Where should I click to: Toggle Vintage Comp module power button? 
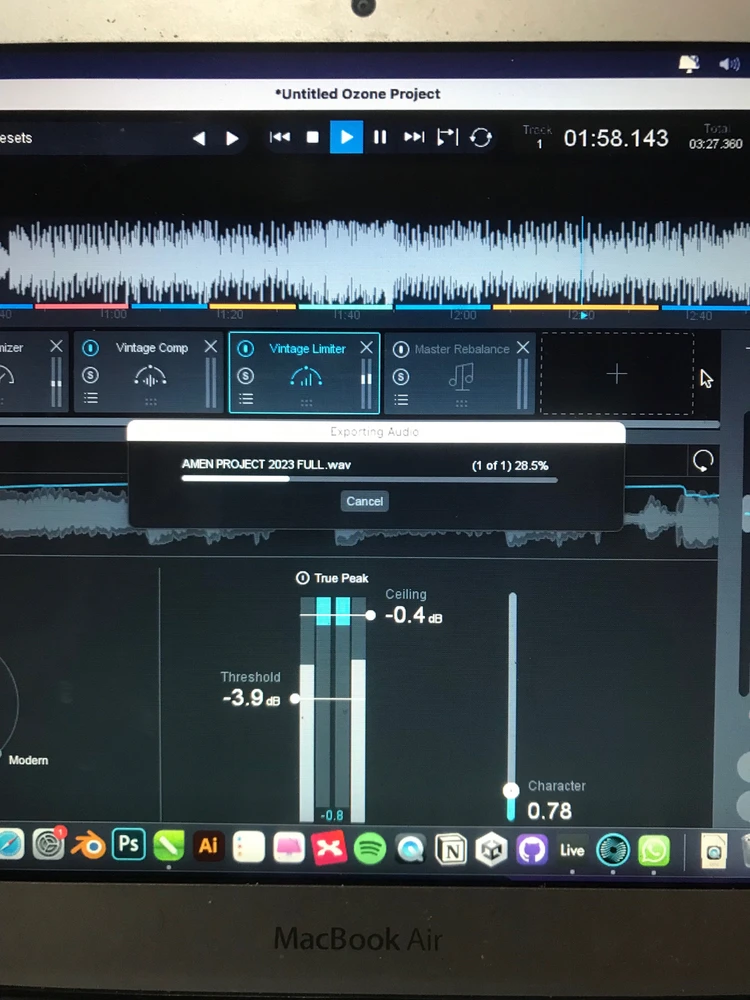pos(91,348)
